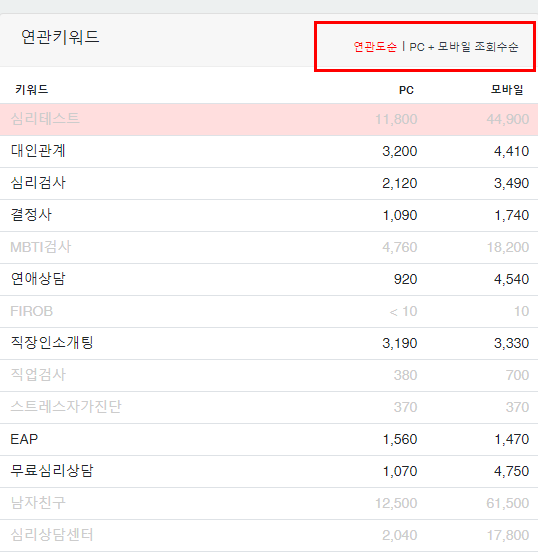Image resolution: width=538 pixels, height=552 pixels.
Task: Click mobile value 17,800 for 심리상담센터
Action: pos(508,535)
